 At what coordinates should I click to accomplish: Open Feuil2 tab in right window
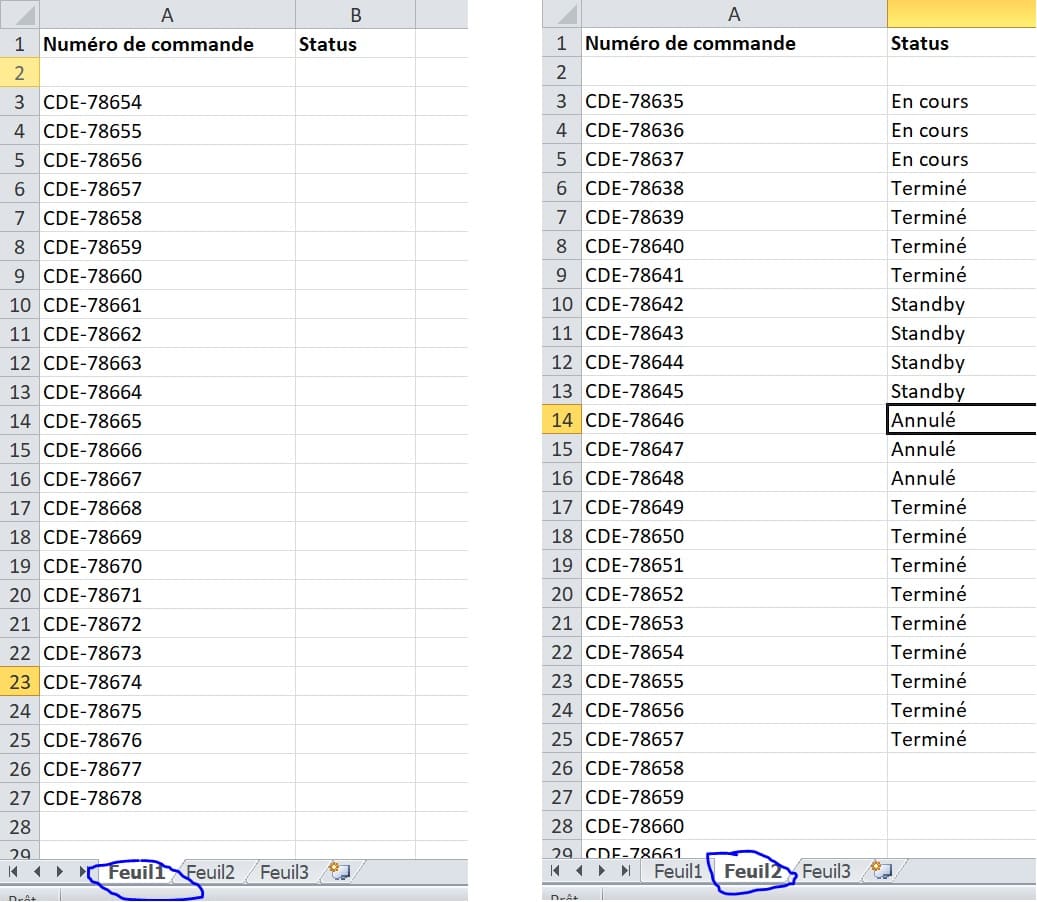[x=753, y=872]
